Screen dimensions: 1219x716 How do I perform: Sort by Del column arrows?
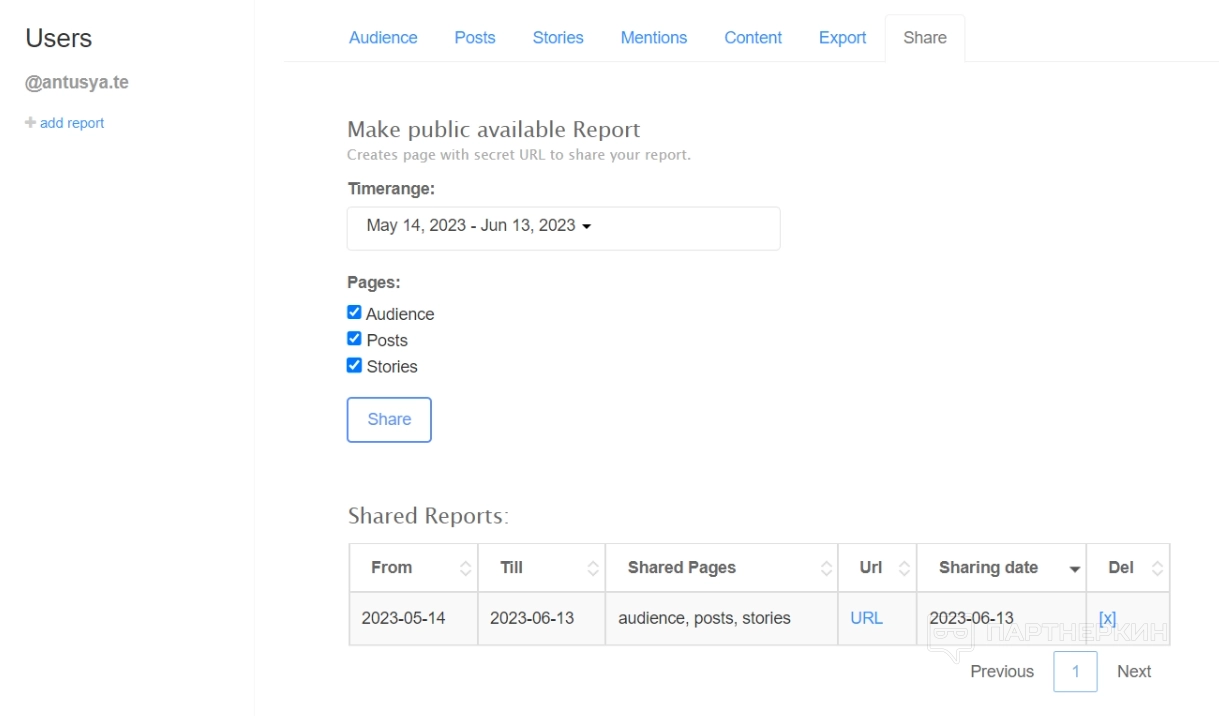[1157, 568]
